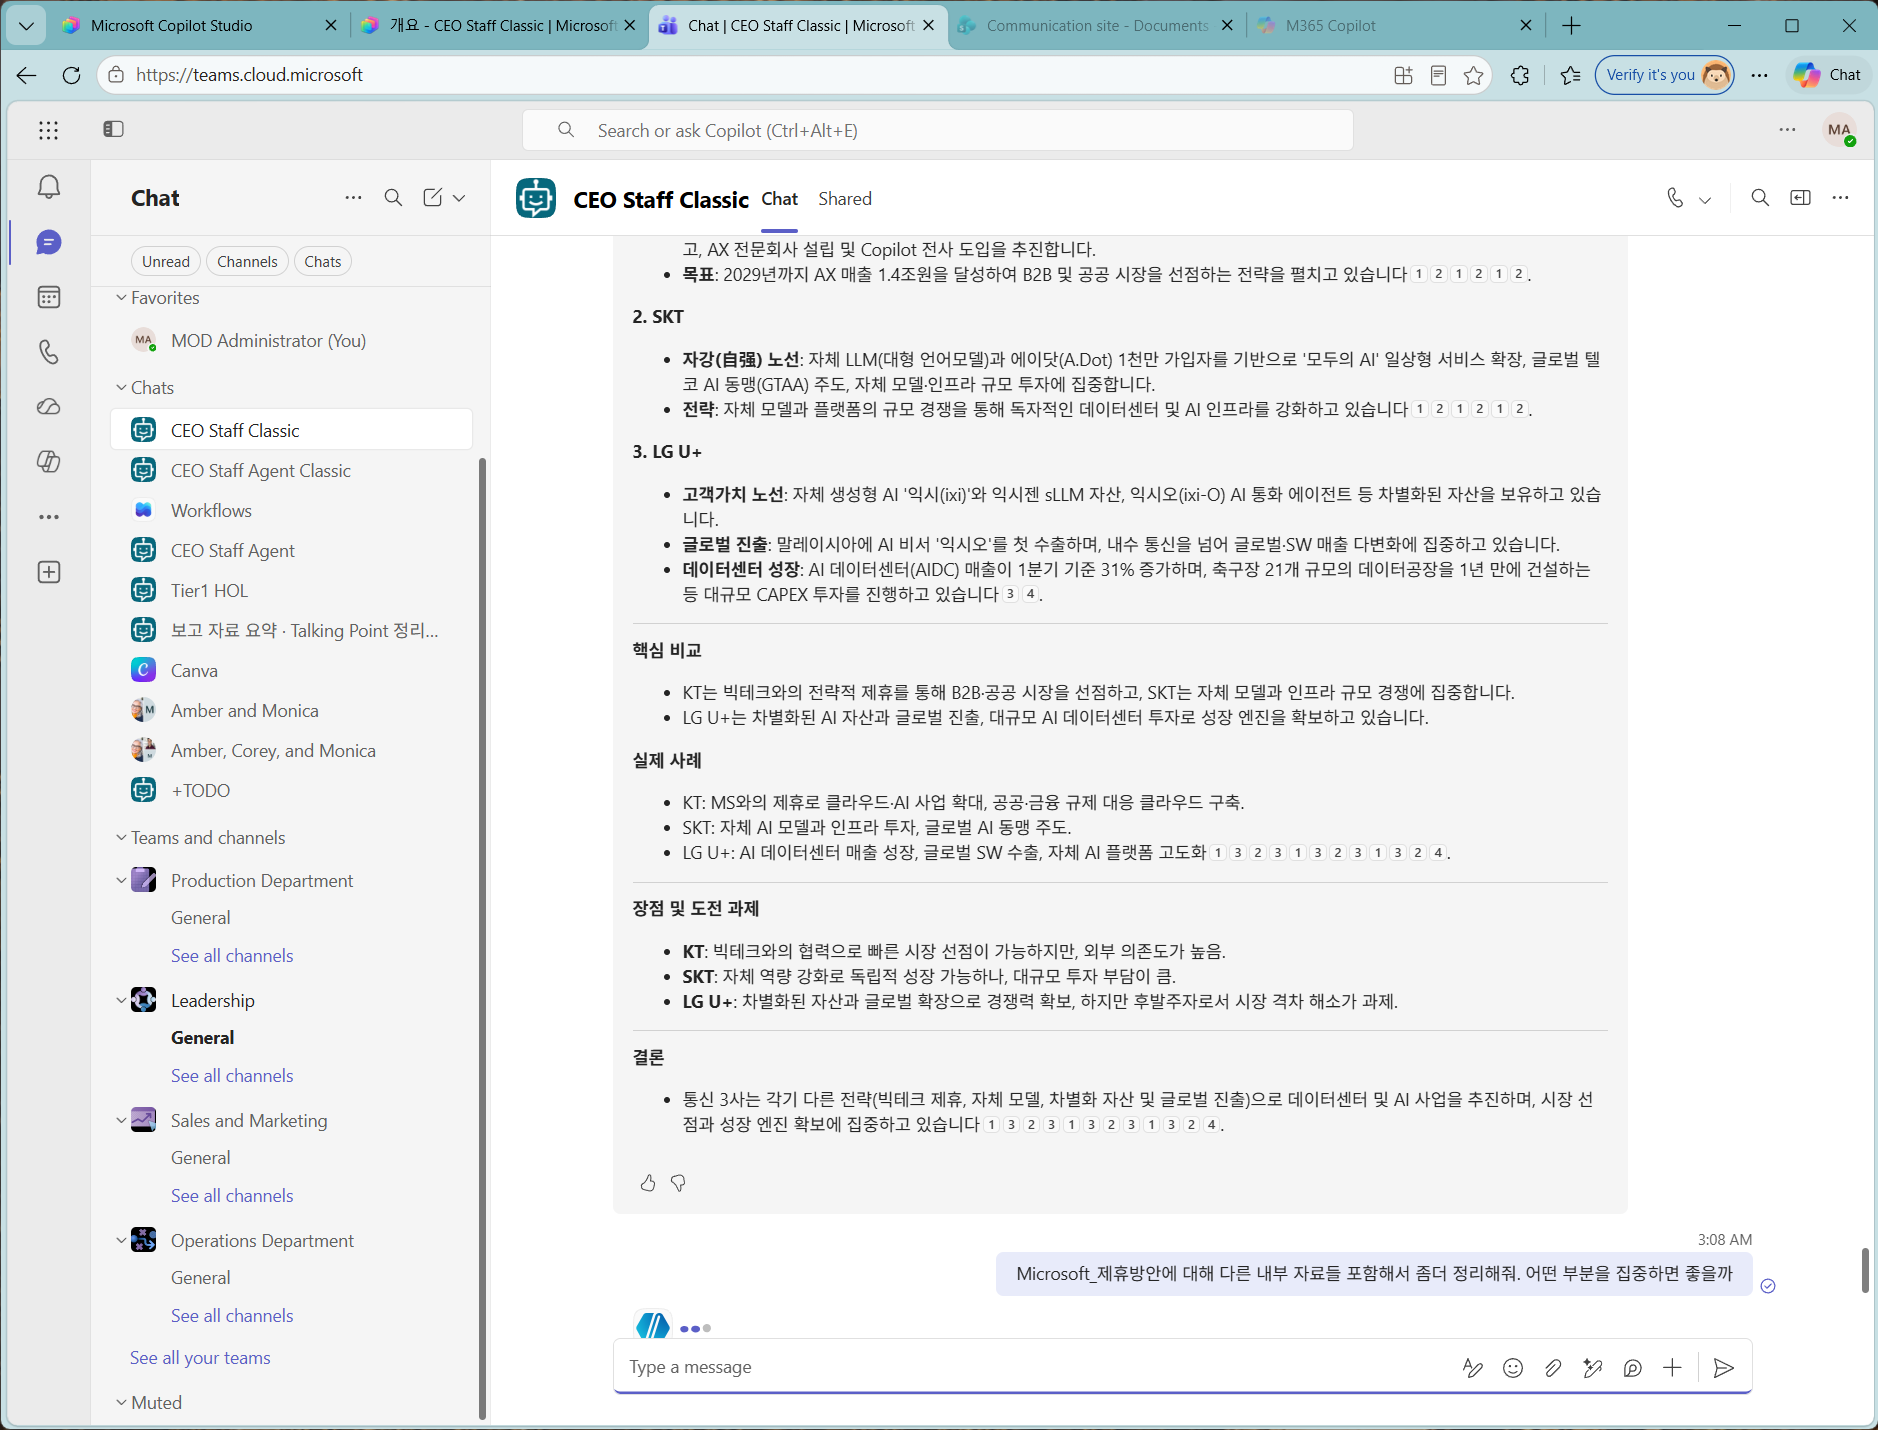Click See all channels under Leadership

tap(232, 1076)
